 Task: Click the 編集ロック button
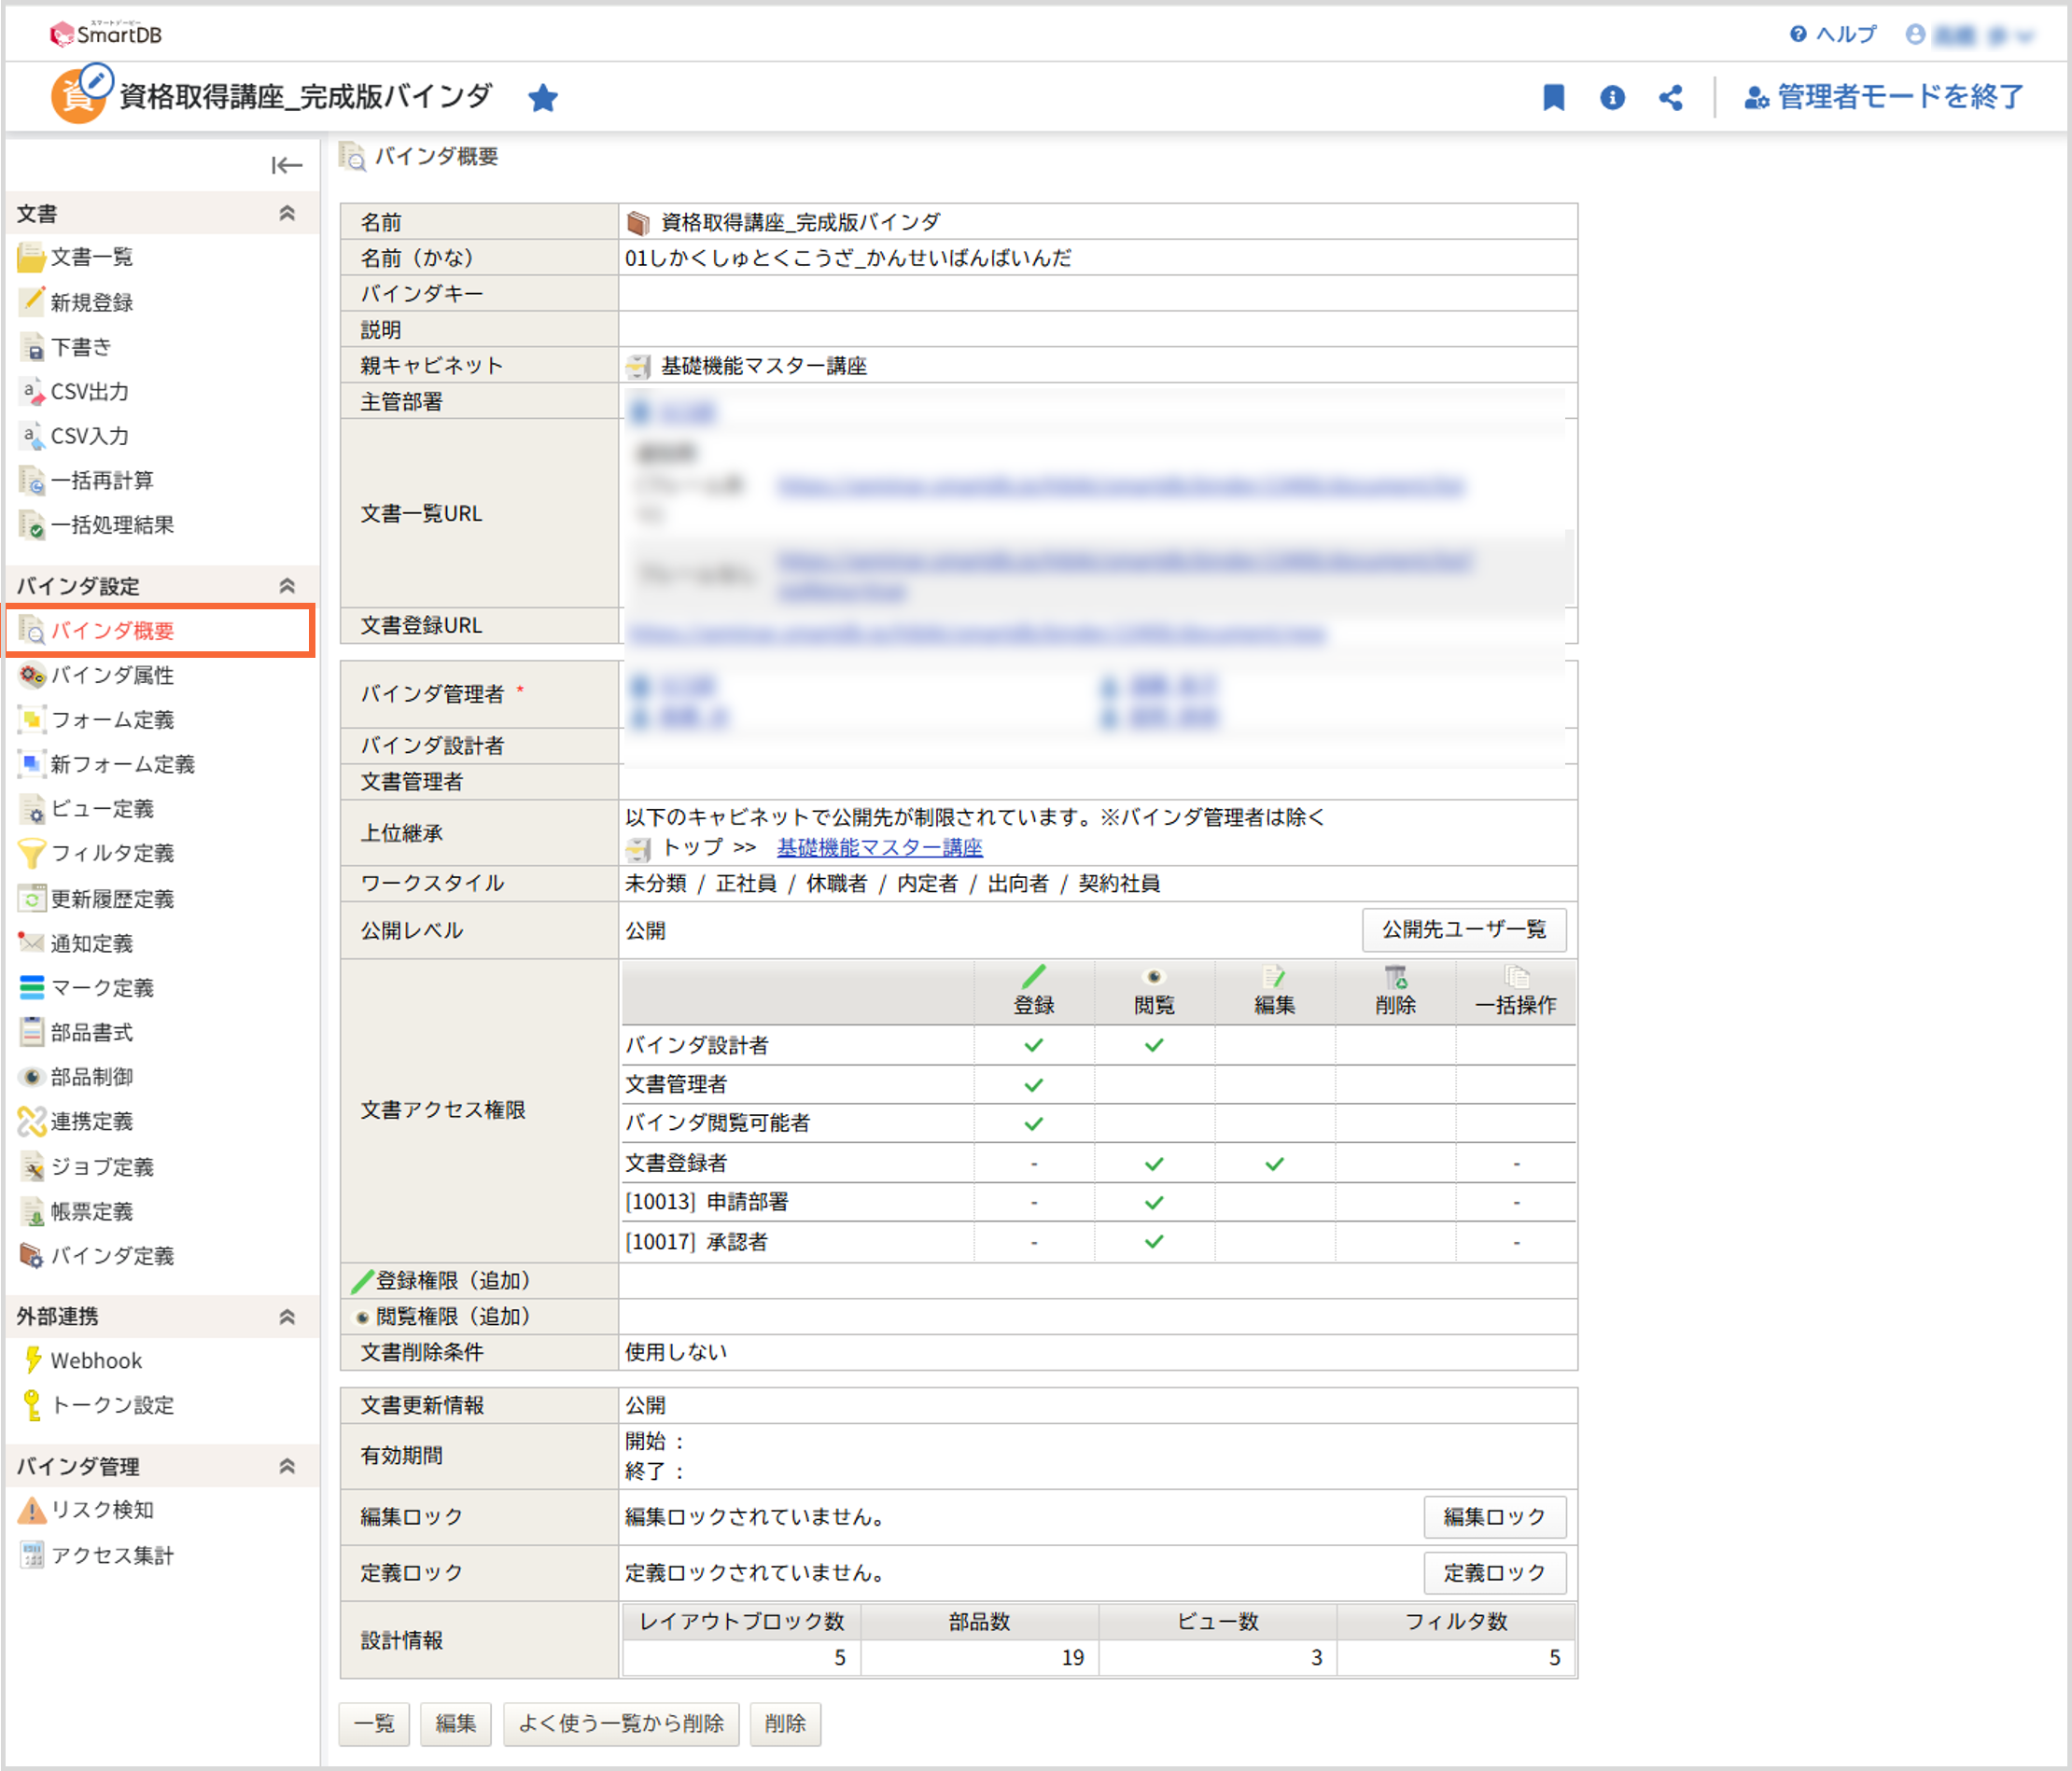point(1493,1517)
